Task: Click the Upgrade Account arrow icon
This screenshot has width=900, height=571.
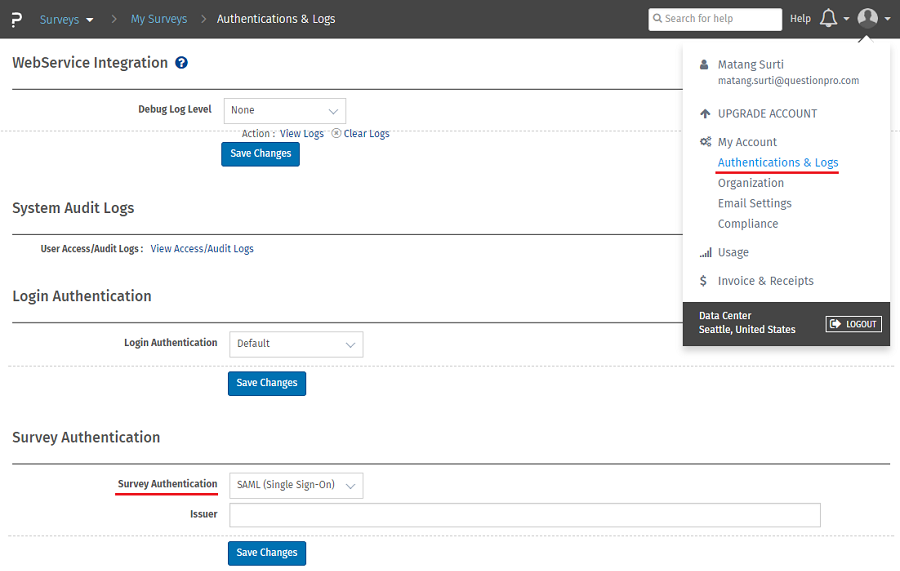Action: coord(705,114)
